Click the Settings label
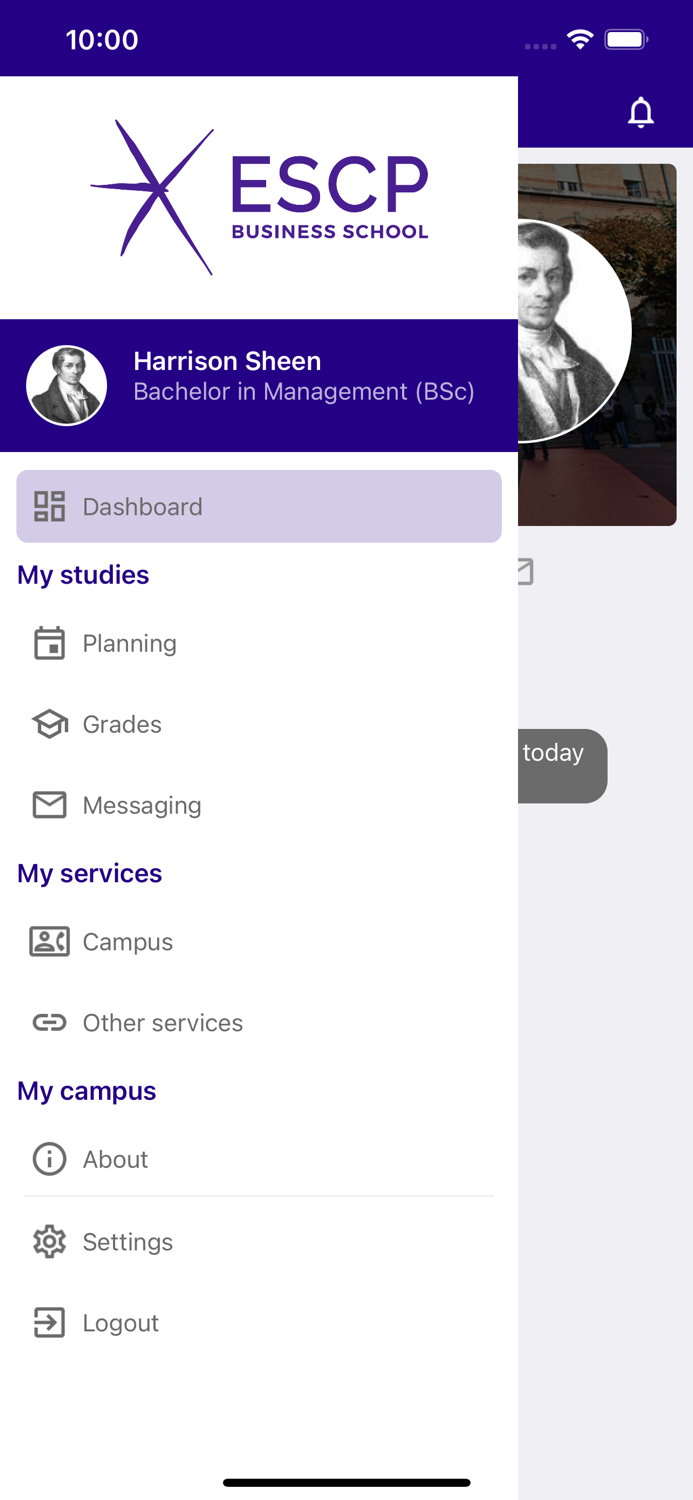 (x=127, y=1241)
